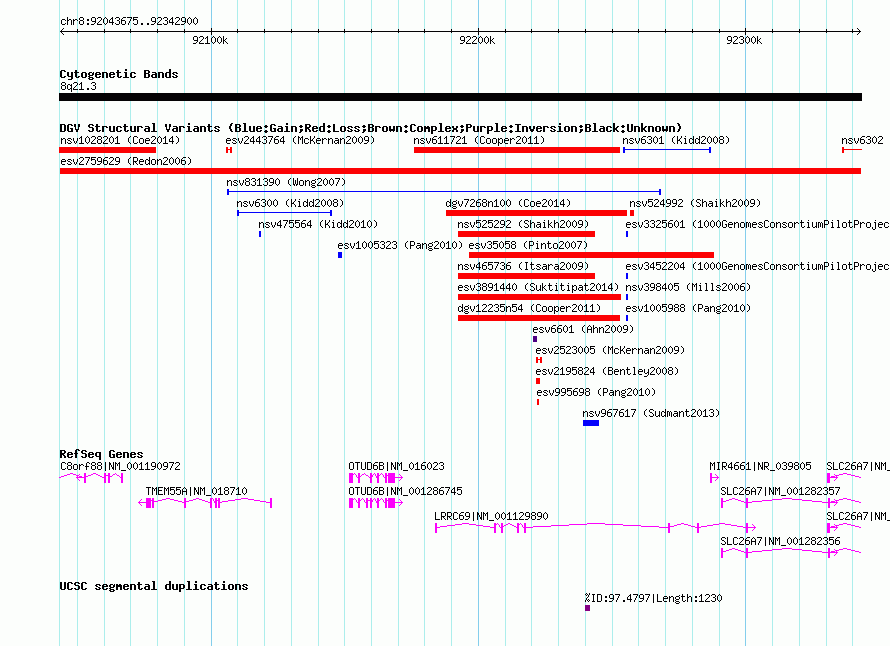This screenshot has height=646, width=890.
Task: Open the OTUD6B|NM_001286745 gene label
Action: pyautogui.click(x=405, y=491)
